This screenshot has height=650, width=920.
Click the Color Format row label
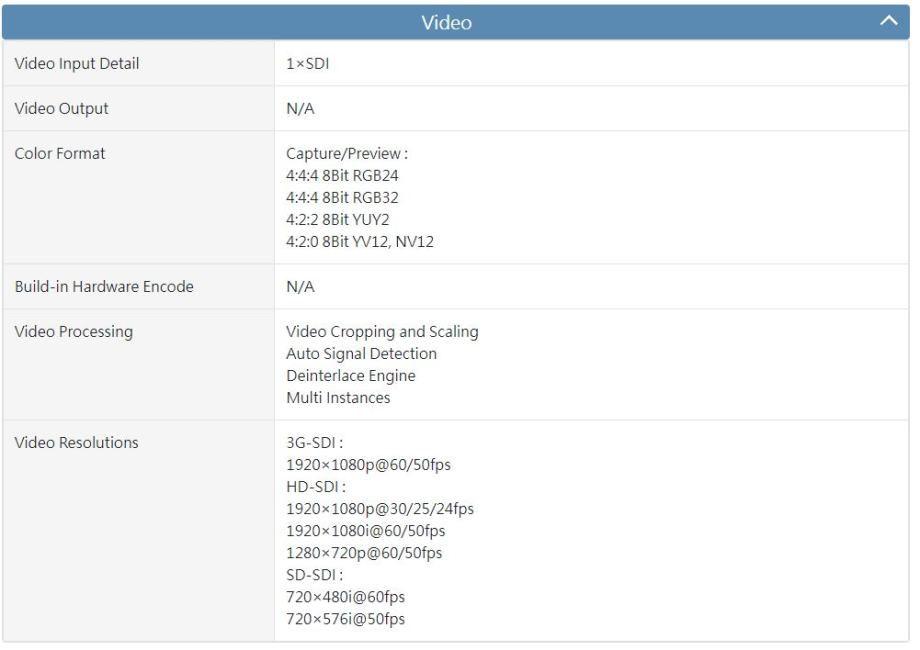[61, 154]
